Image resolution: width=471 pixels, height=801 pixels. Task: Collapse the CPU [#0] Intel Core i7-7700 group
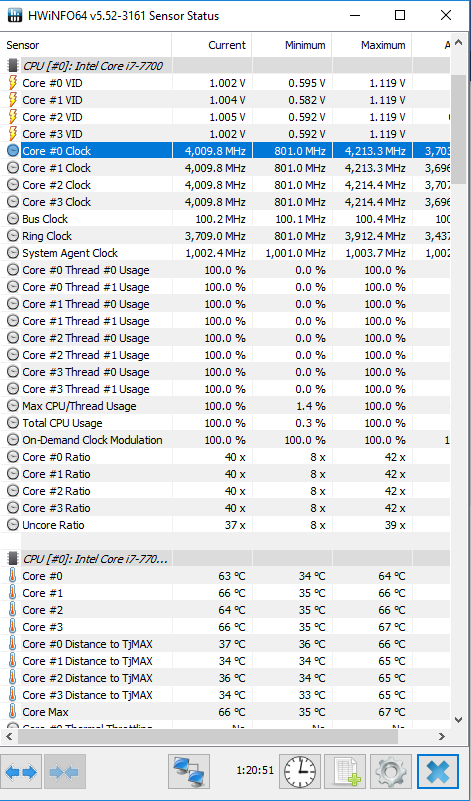click(13, 66)
